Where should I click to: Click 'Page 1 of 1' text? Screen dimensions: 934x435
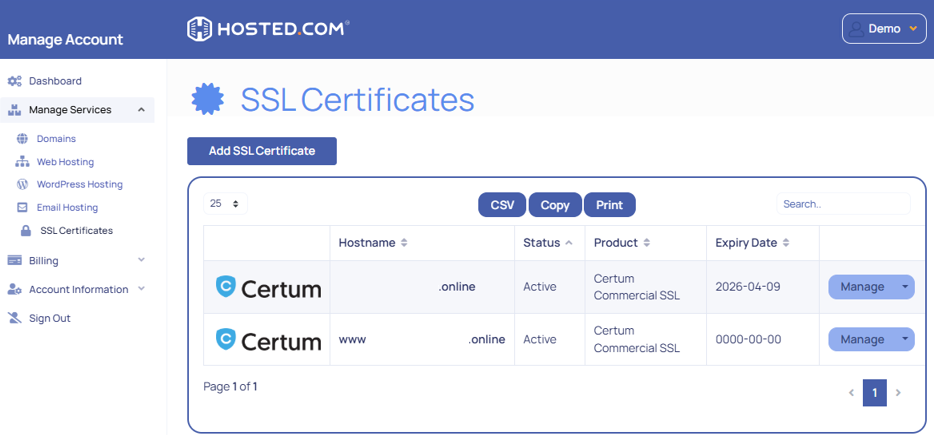pyautogui.click(x=231, y=387)
